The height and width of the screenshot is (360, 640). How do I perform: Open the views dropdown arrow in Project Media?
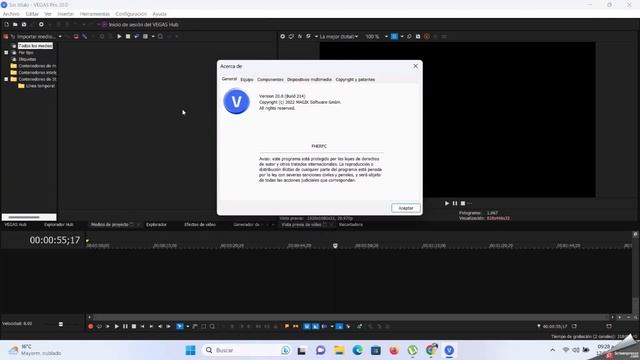click(x=153, y=36)
